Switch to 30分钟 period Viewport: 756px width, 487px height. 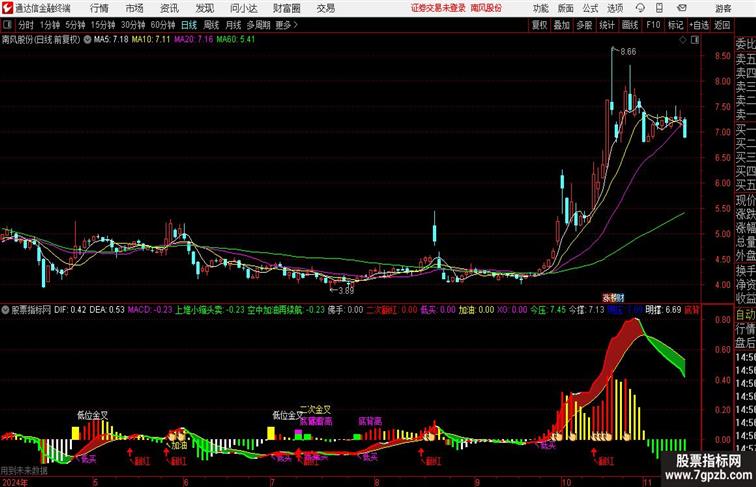[133, 25]
